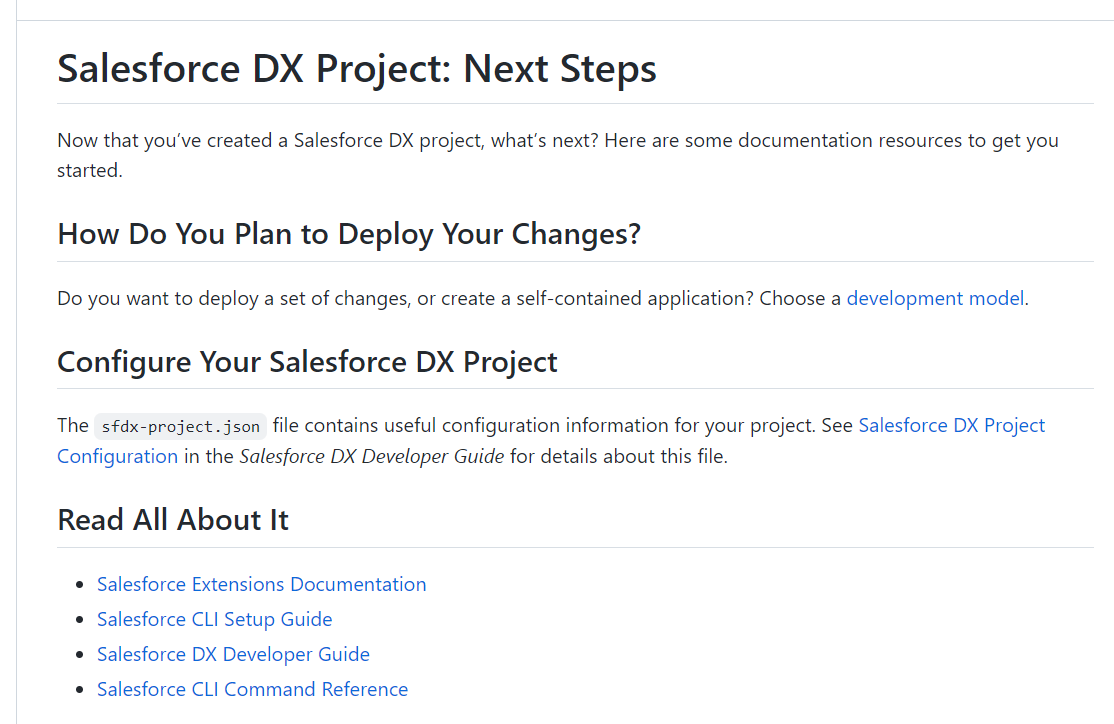Follow the Salesforce CLI Setup Guide link

(214, 619)
